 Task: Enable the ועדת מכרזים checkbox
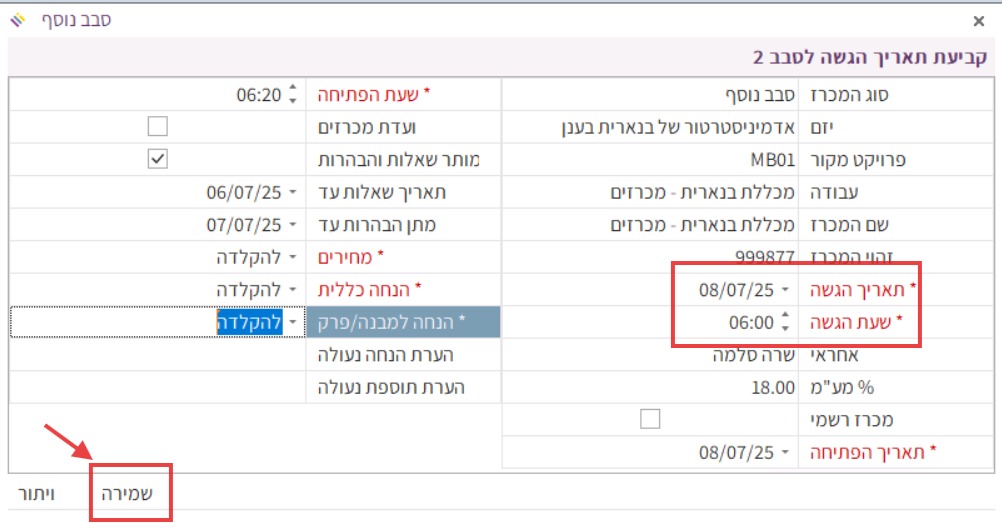coord(157,127)
